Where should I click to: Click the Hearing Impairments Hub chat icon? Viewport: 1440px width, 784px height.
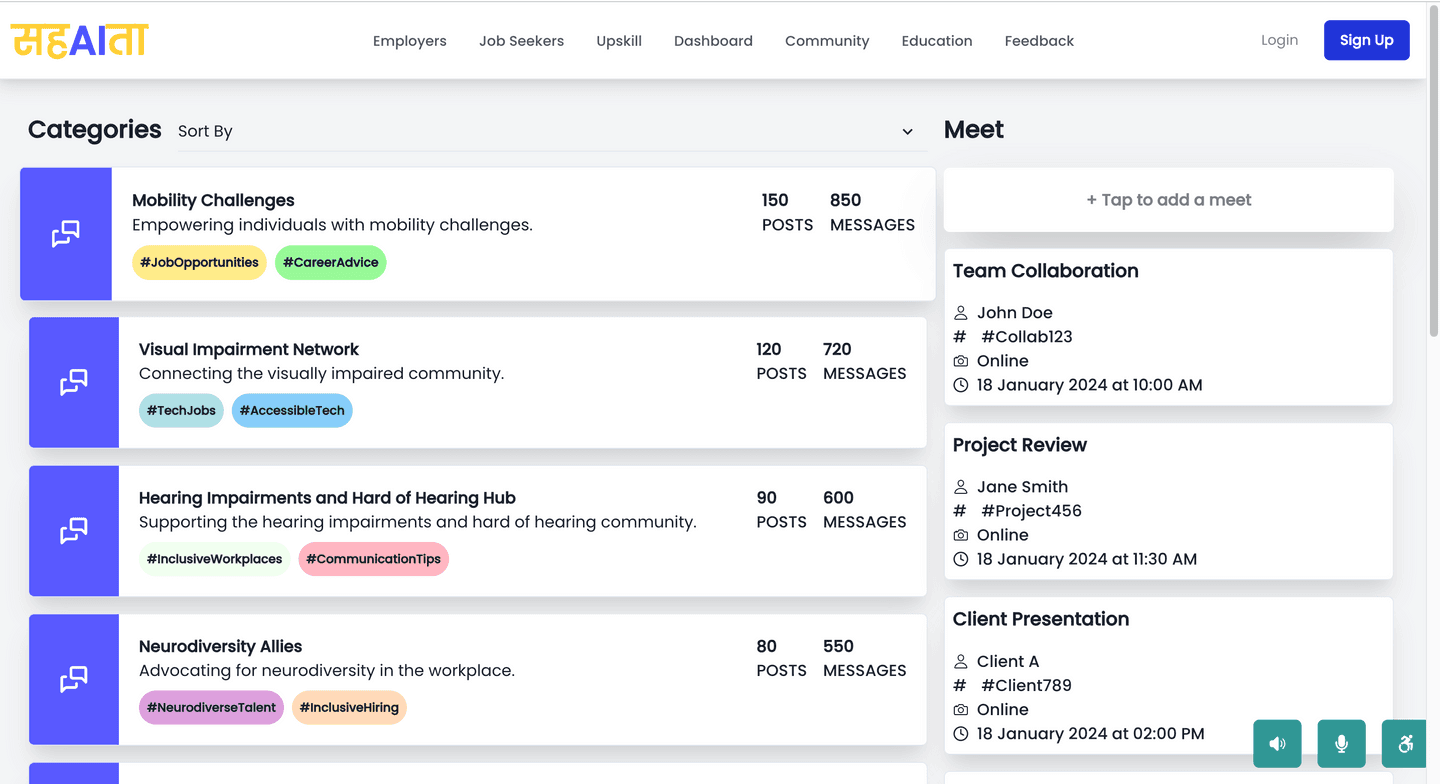tap(74, 531)
